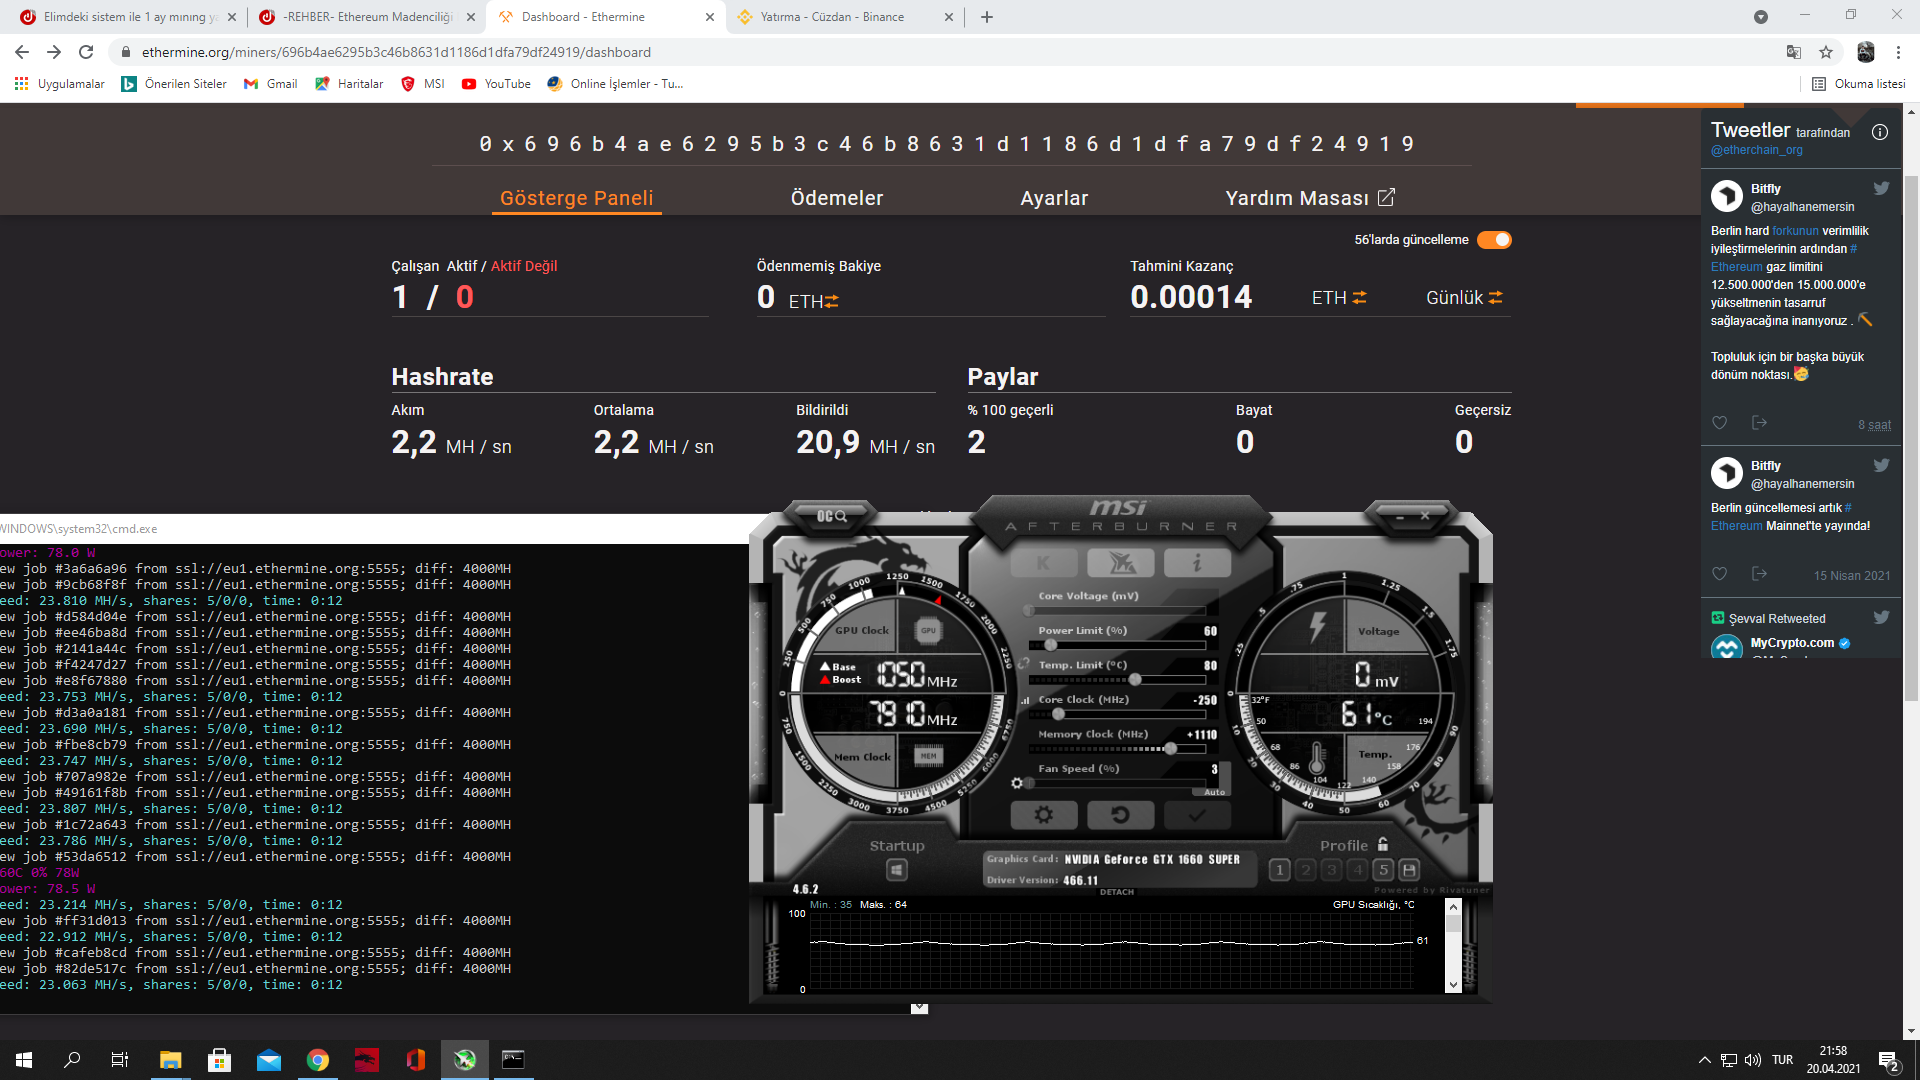
Task: Open the YouTube bookmark
Action: [497, 84]
